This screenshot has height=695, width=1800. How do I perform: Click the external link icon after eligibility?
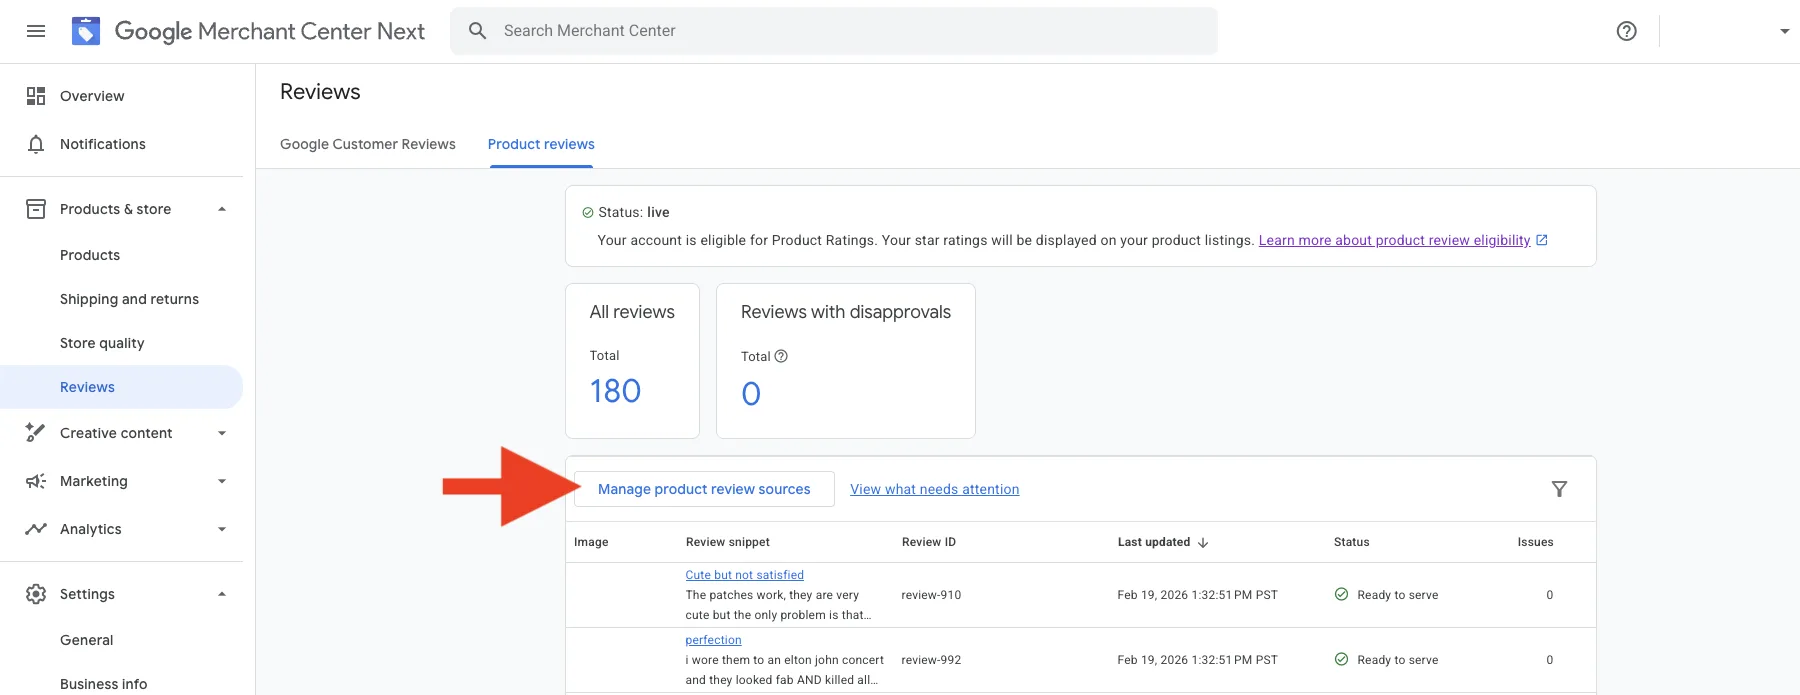point(1542,240)
